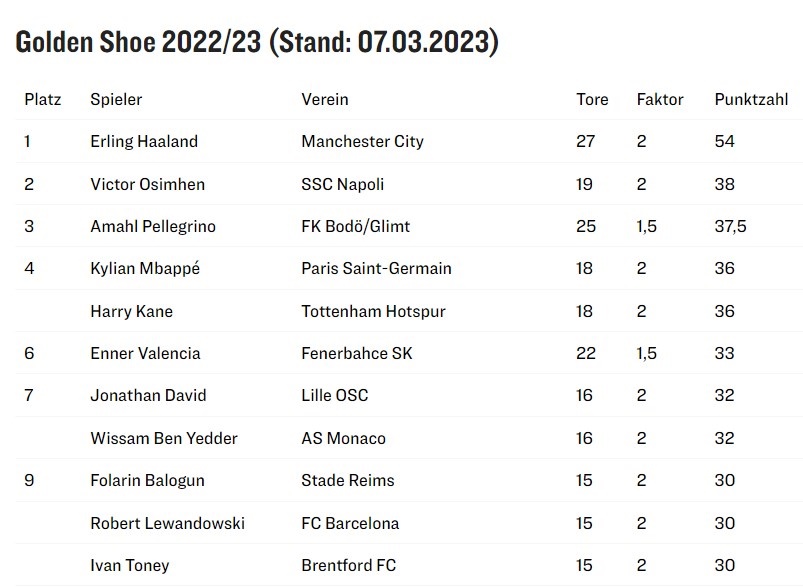Select the Brentford FC club cell

[x=349, y=565]
